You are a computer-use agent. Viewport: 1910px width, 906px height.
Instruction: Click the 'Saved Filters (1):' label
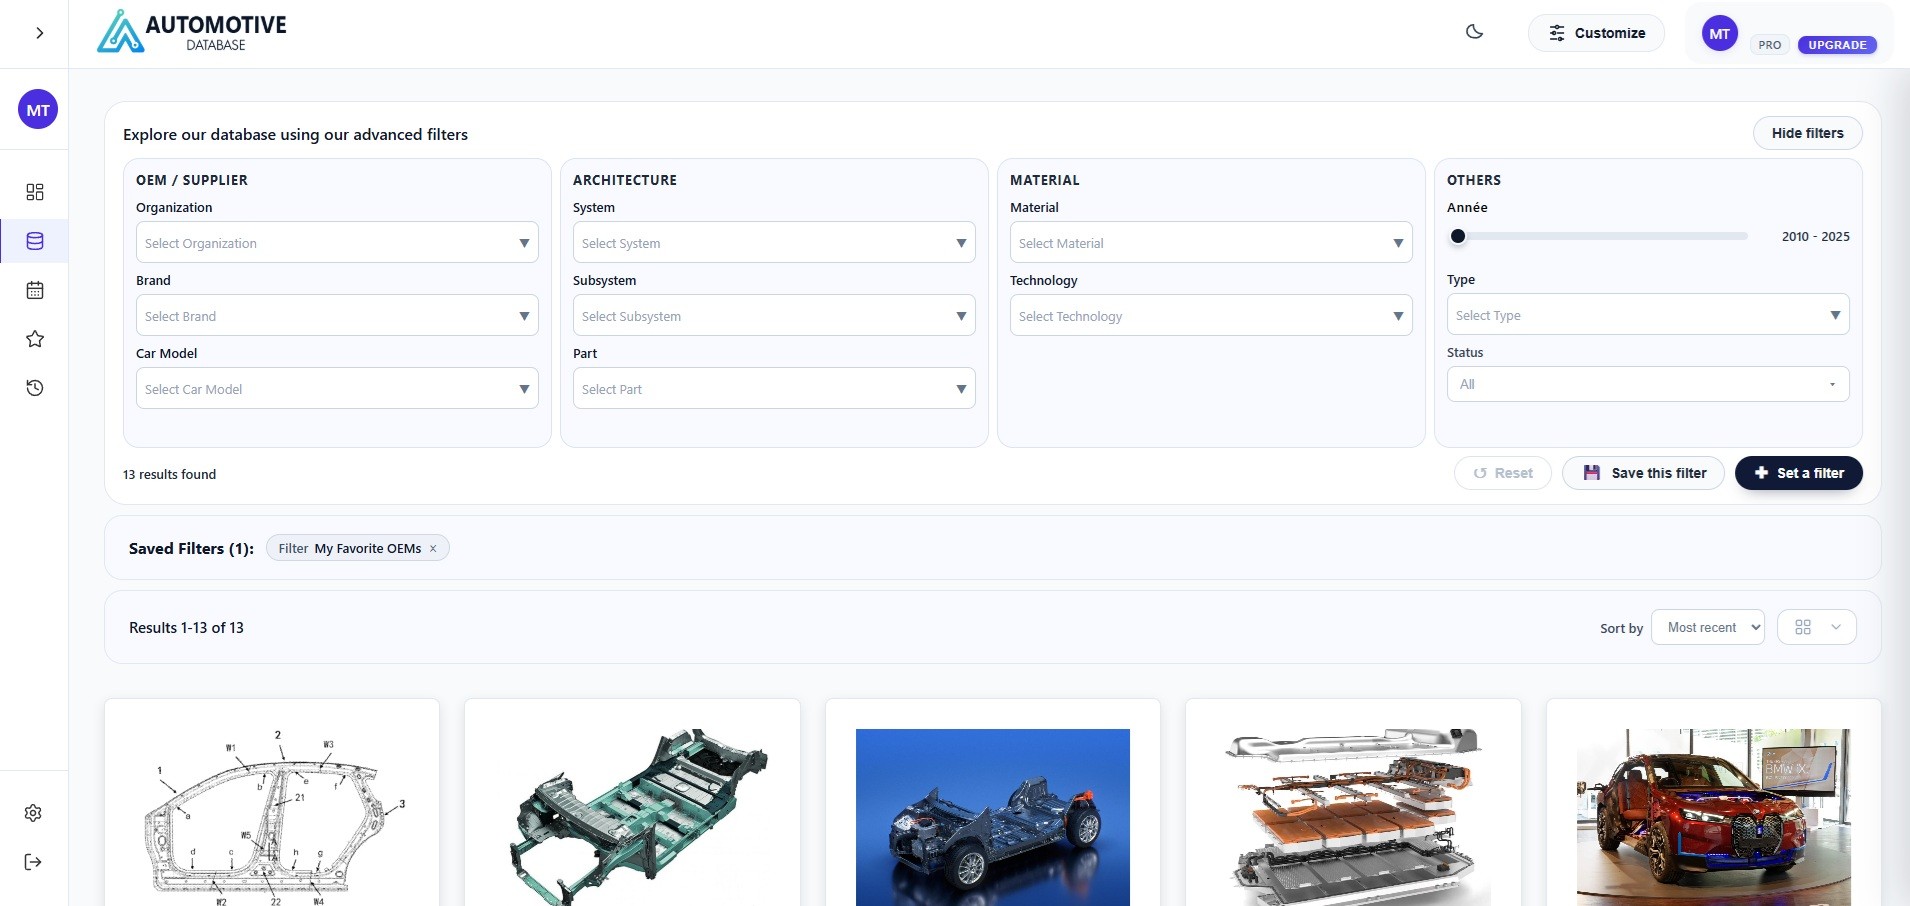click(x=191, y=548)
